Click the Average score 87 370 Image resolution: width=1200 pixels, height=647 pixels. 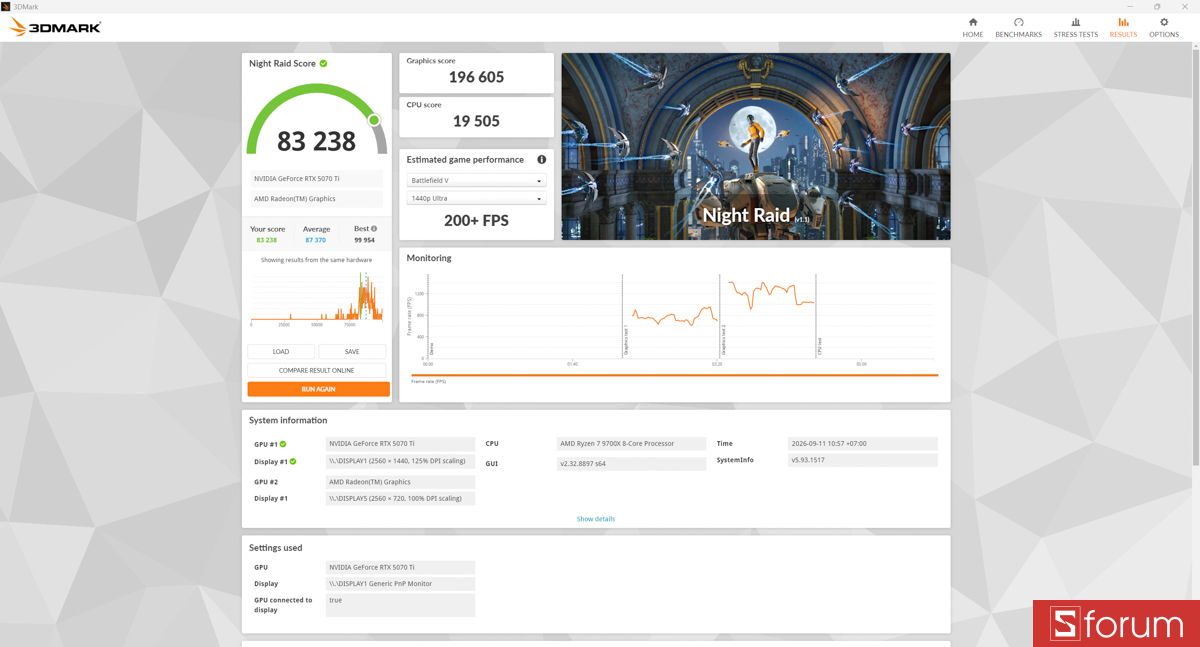click(x=316, y=240)
